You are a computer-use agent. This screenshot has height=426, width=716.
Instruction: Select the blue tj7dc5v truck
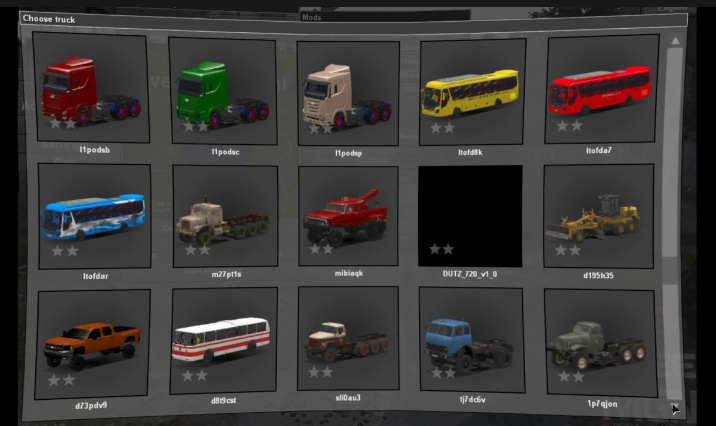pyautogui.click(x=470, y=343)
